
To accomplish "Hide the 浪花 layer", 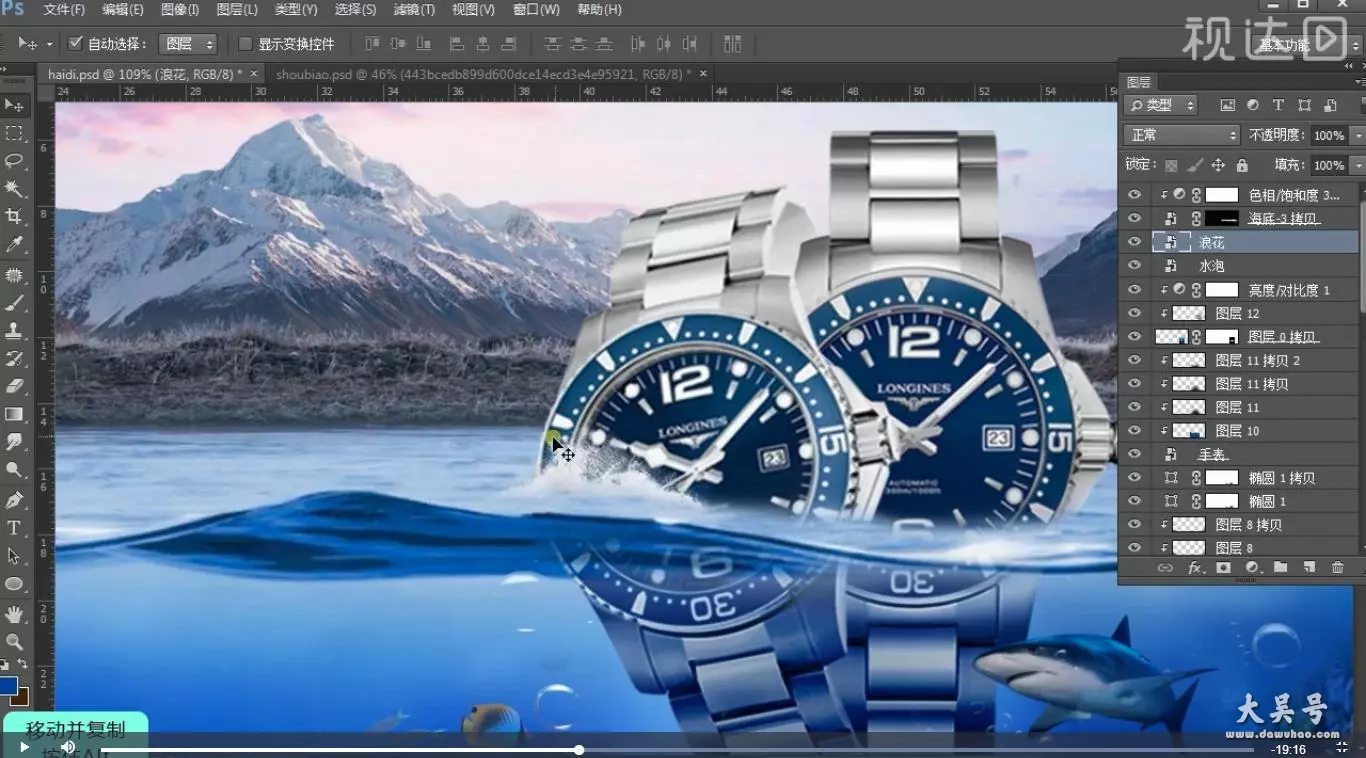I will pos(1134,242).
